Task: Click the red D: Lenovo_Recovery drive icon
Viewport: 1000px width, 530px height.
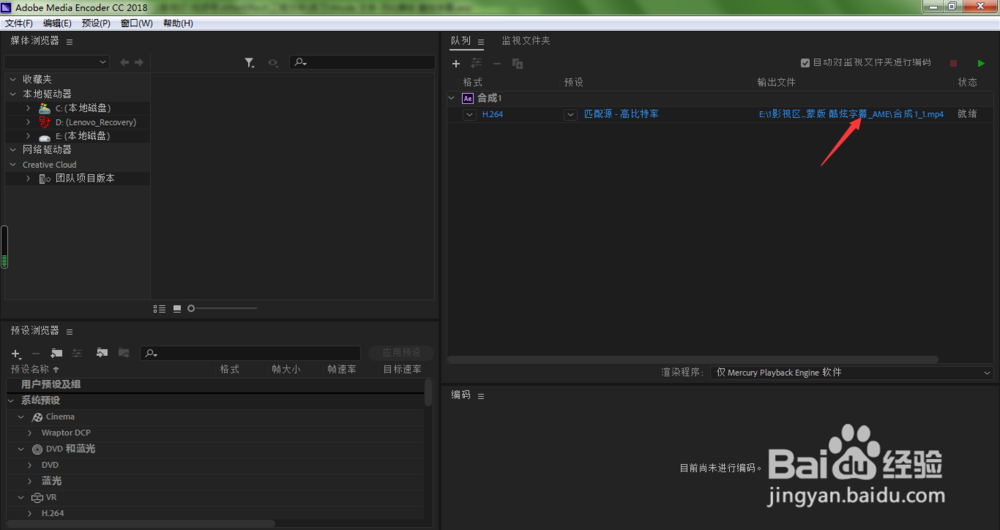Action: (x=44, y=122)
